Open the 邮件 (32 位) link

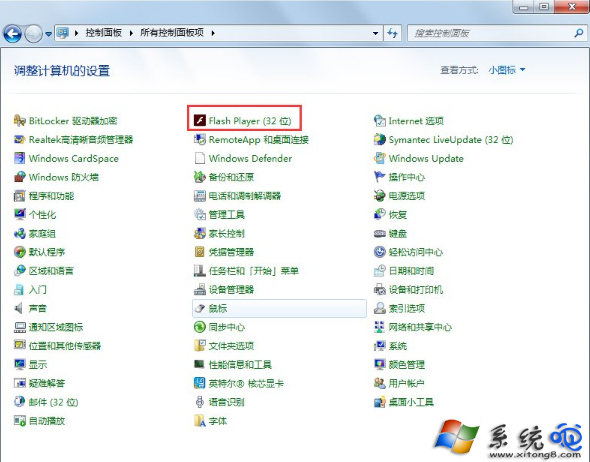point(53,402)
